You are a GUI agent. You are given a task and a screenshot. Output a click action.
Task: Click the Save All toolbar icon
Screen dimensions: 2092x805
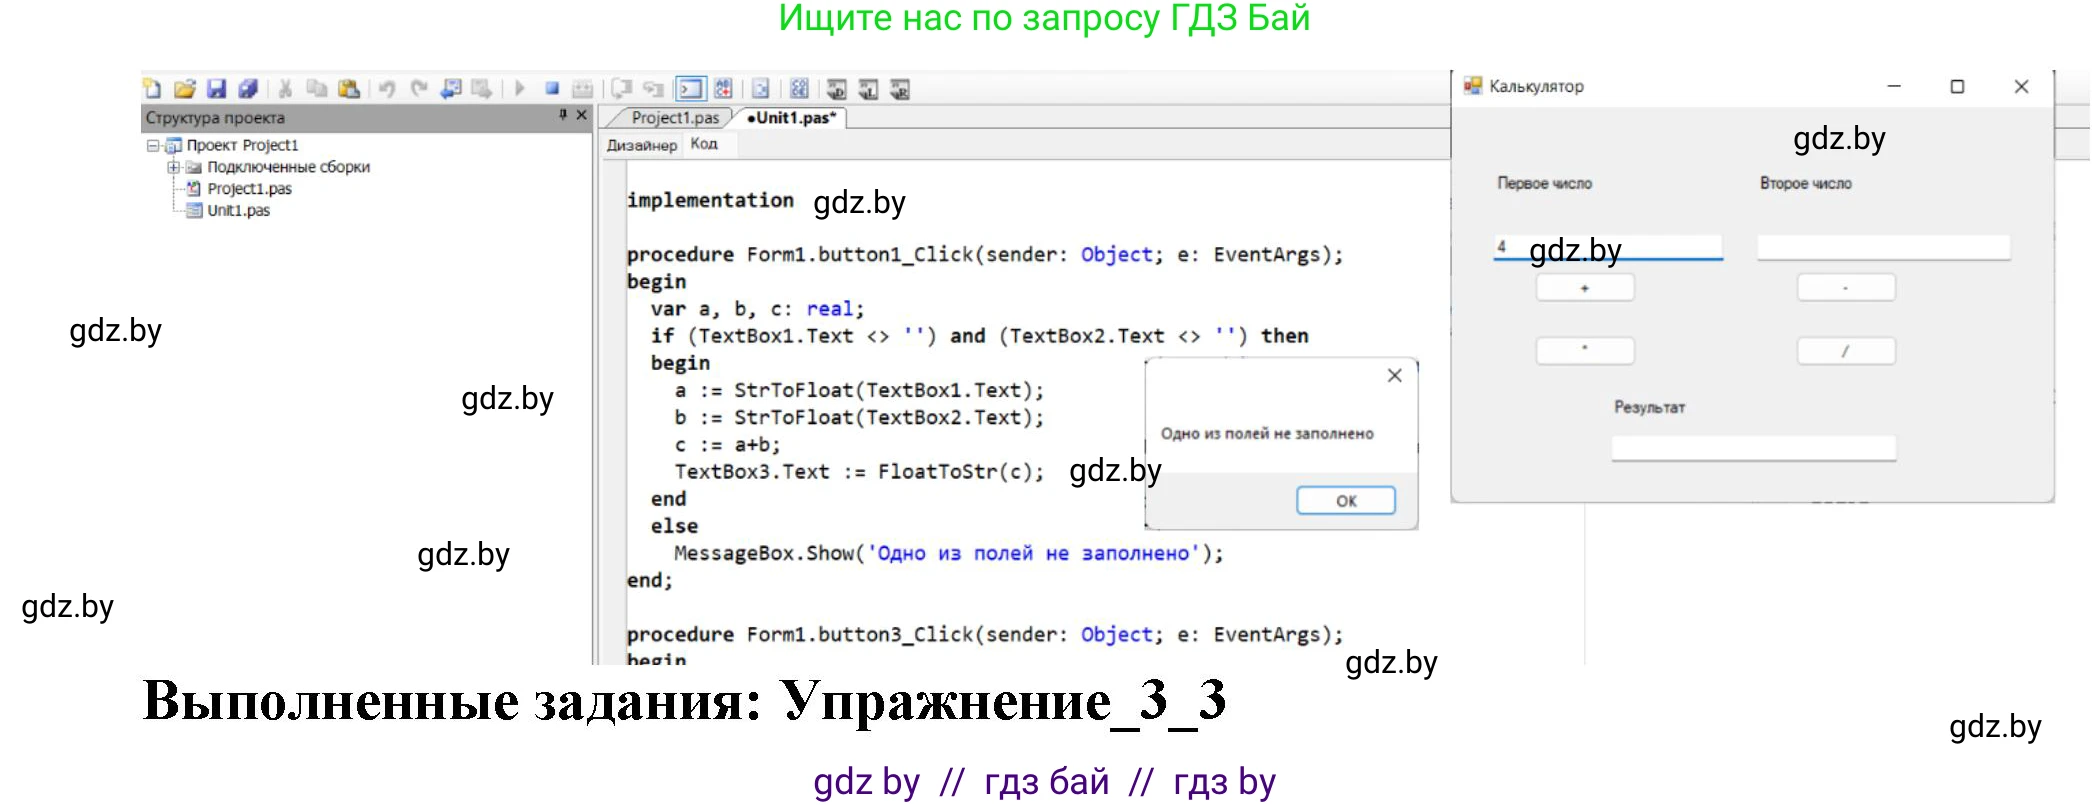[x=248, y=89]
